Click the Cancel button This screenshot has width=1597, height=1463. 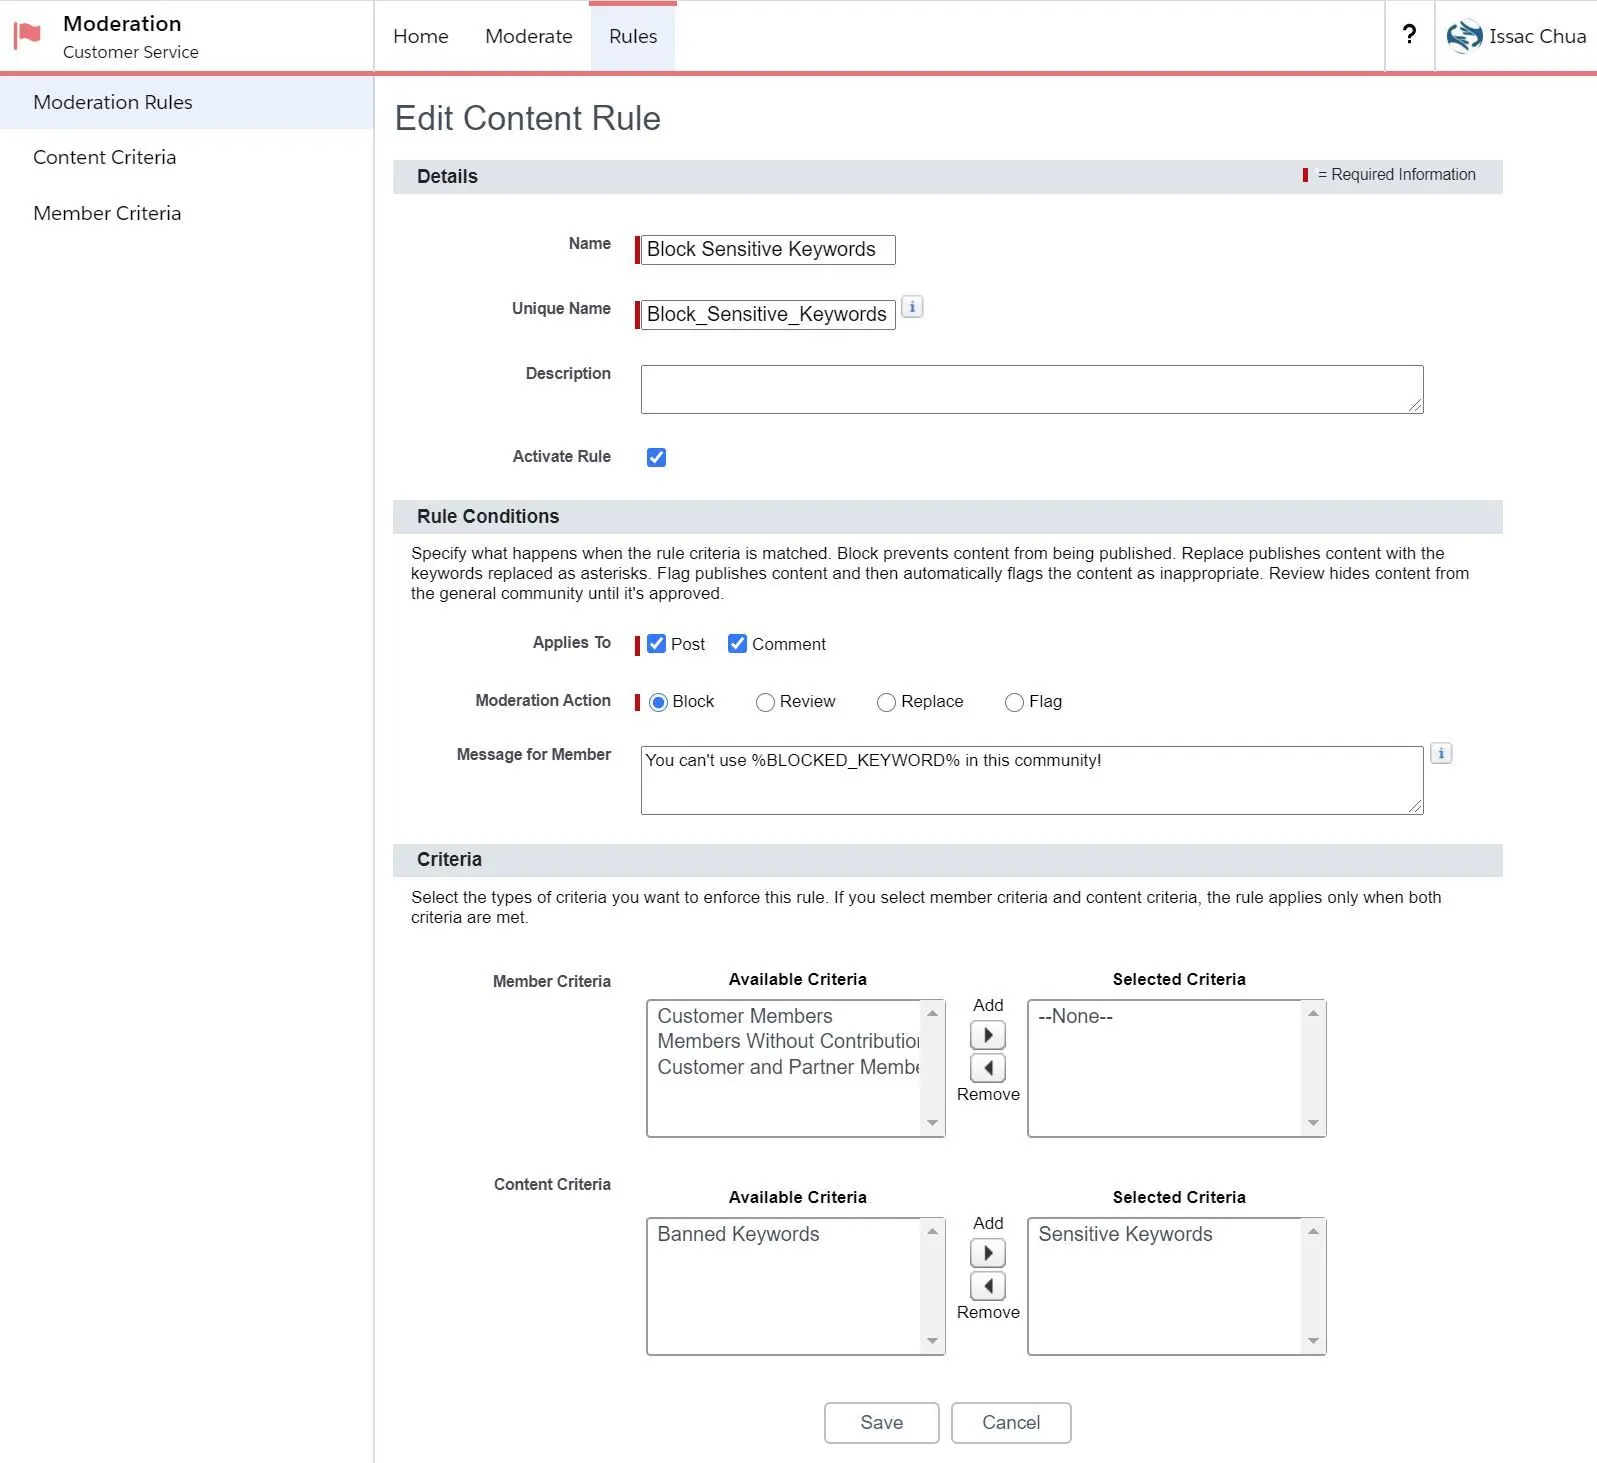[1011, 1422]
